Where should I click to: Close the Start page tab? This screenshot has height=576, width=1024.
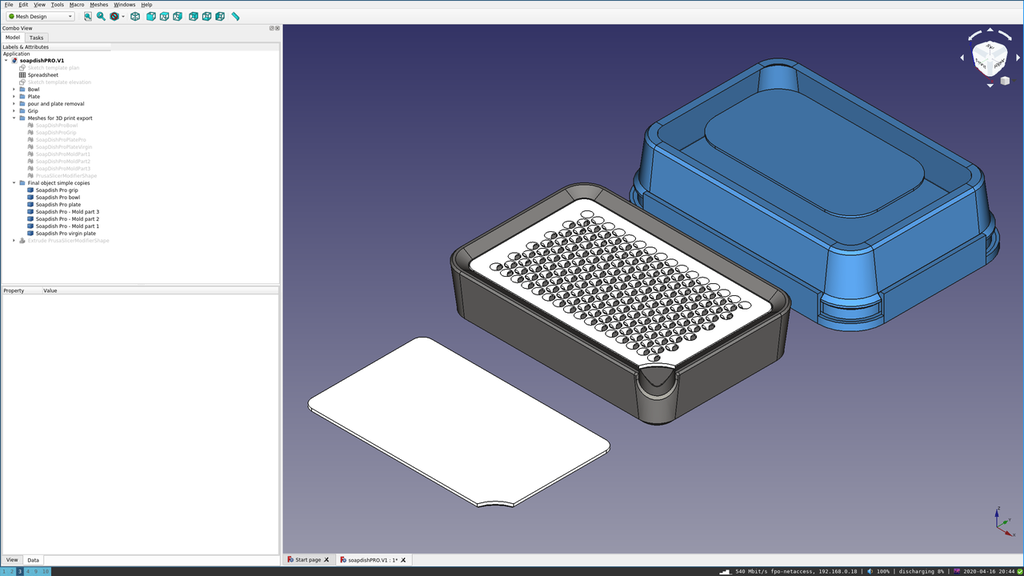coord(327,560)
